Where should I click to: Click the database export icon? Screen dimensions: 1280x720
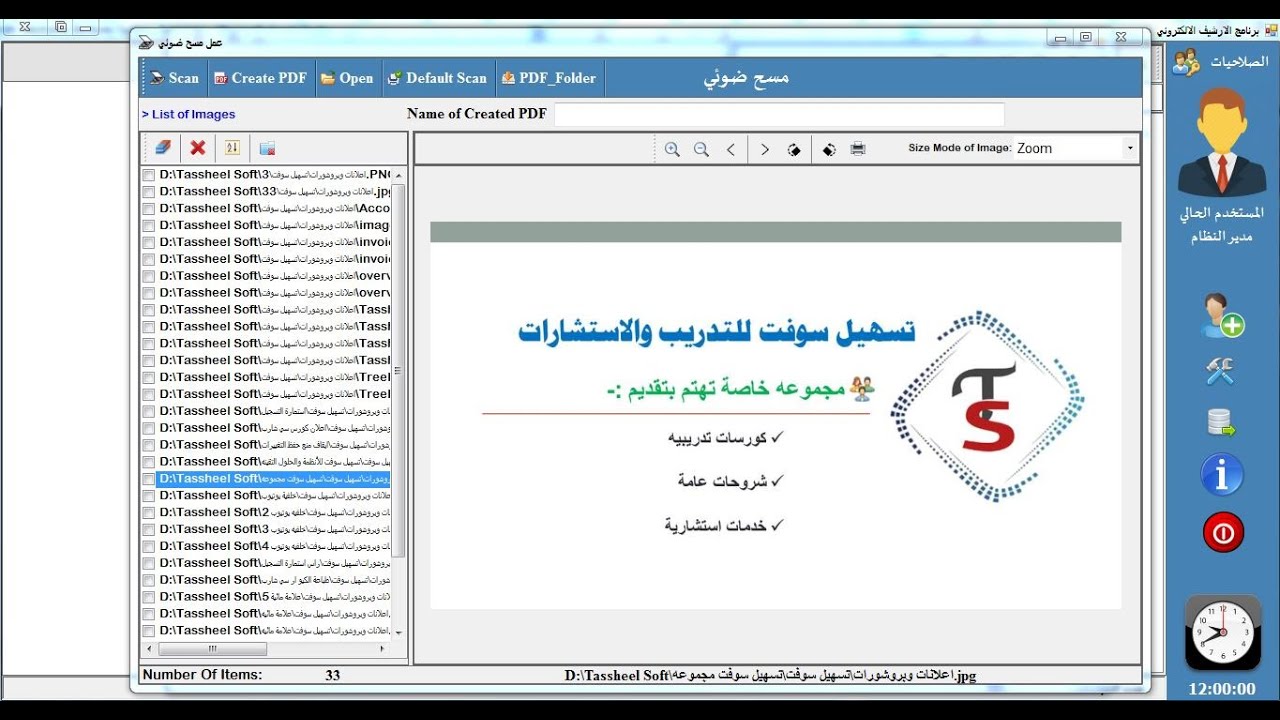[x=1221, y=423]
